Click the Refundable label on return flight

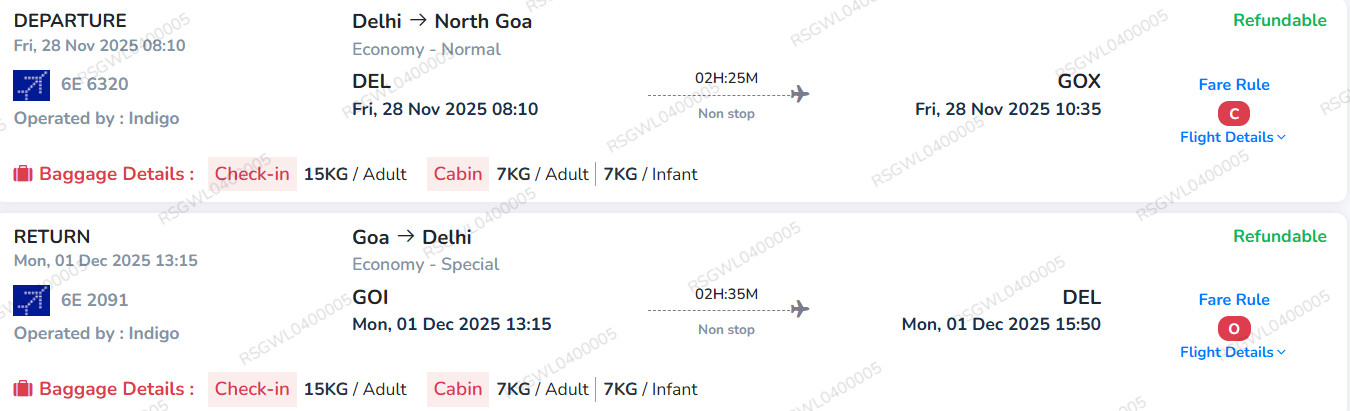(1280, 237)
